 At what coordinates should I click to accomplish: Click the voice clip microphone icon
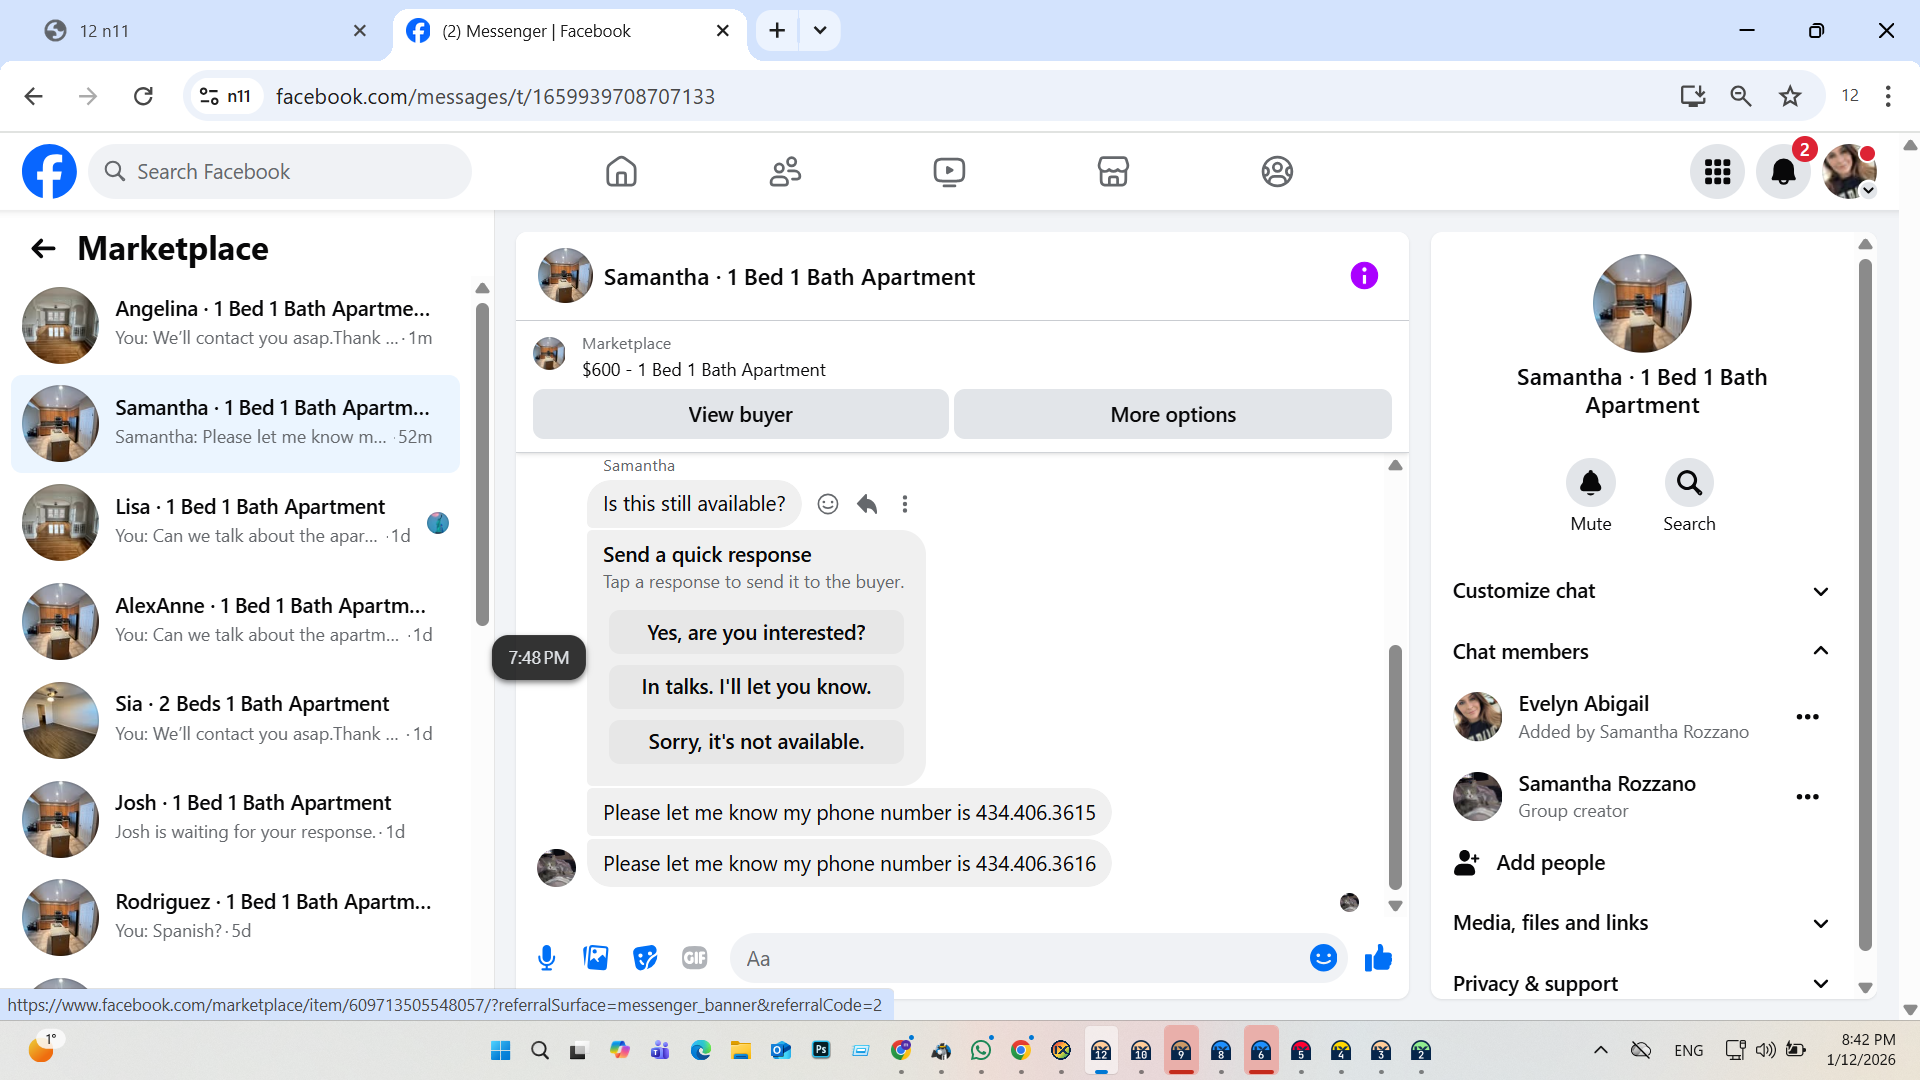[x=546, y=958]
